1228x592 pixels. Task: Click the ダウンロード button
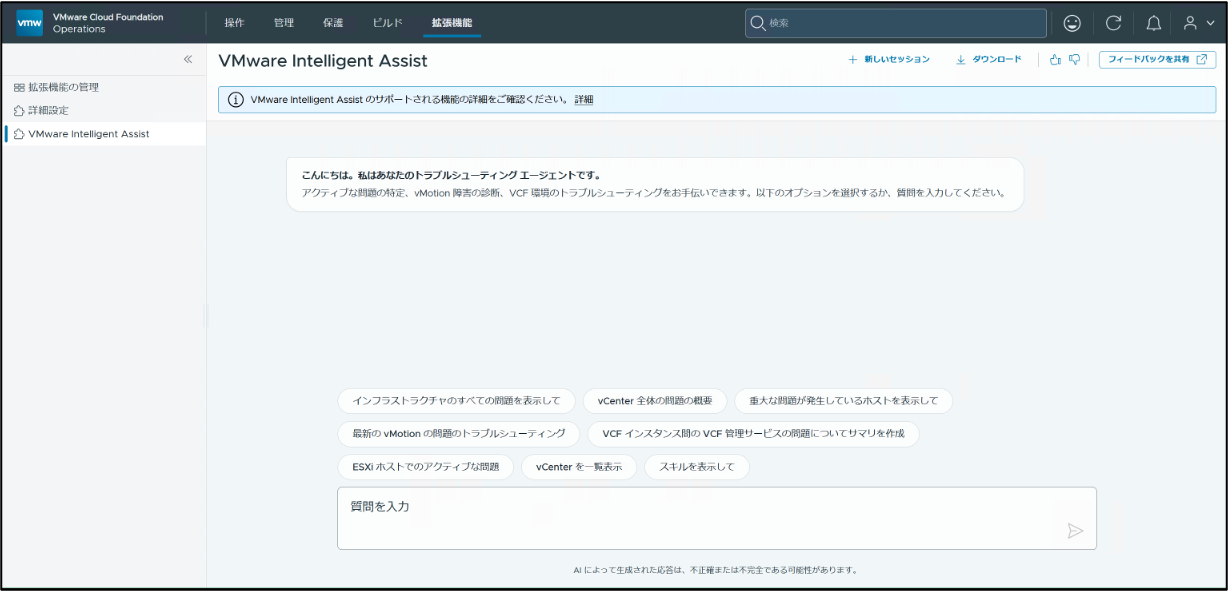click(989, 60)
